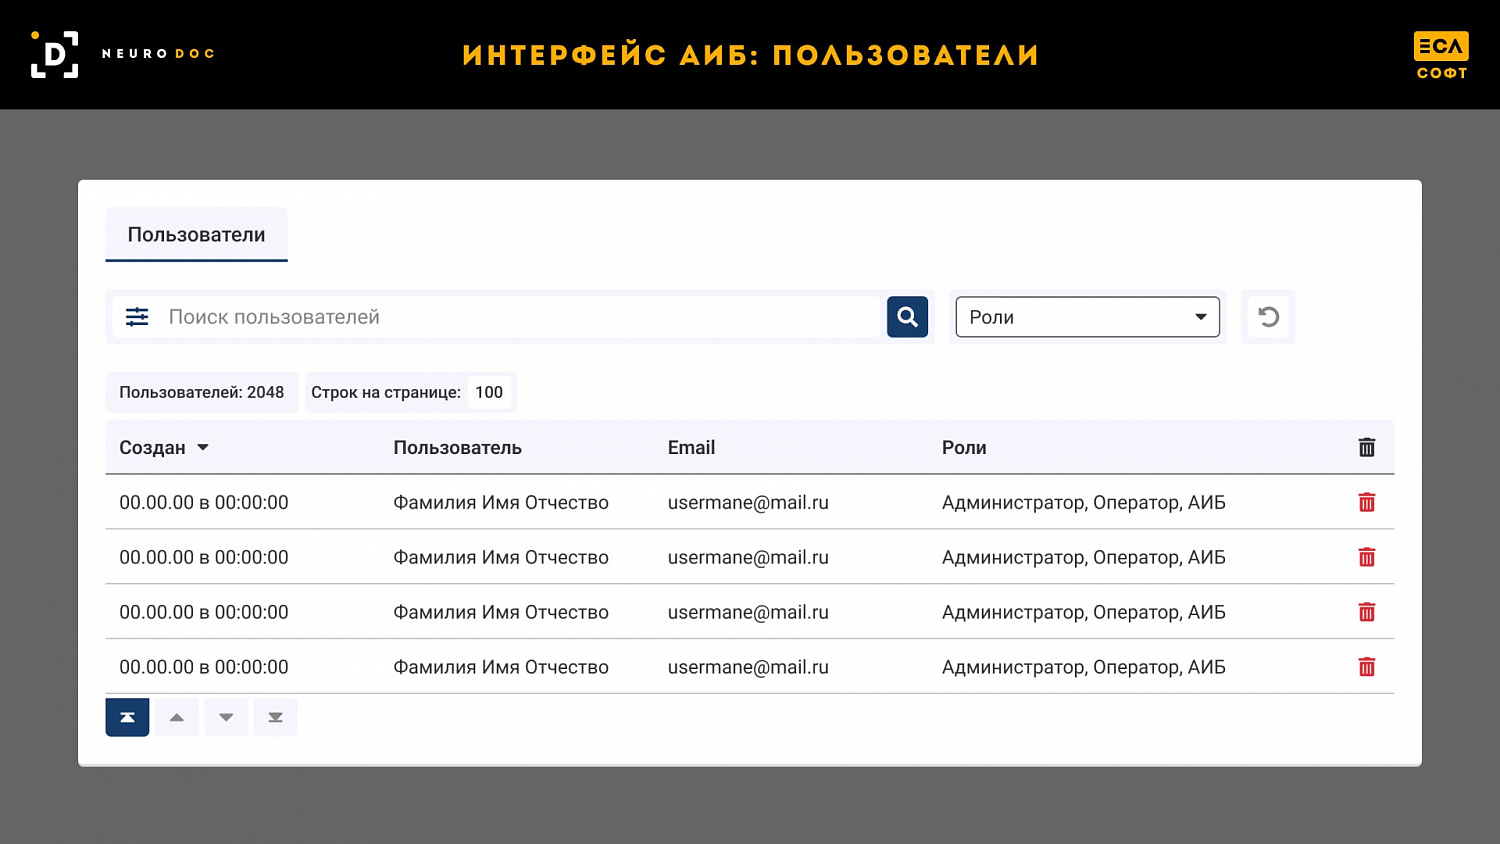Click the black trash icon in table header
The height and width of the screenshot is (844, 1500).
click(x=1367, y=448)
